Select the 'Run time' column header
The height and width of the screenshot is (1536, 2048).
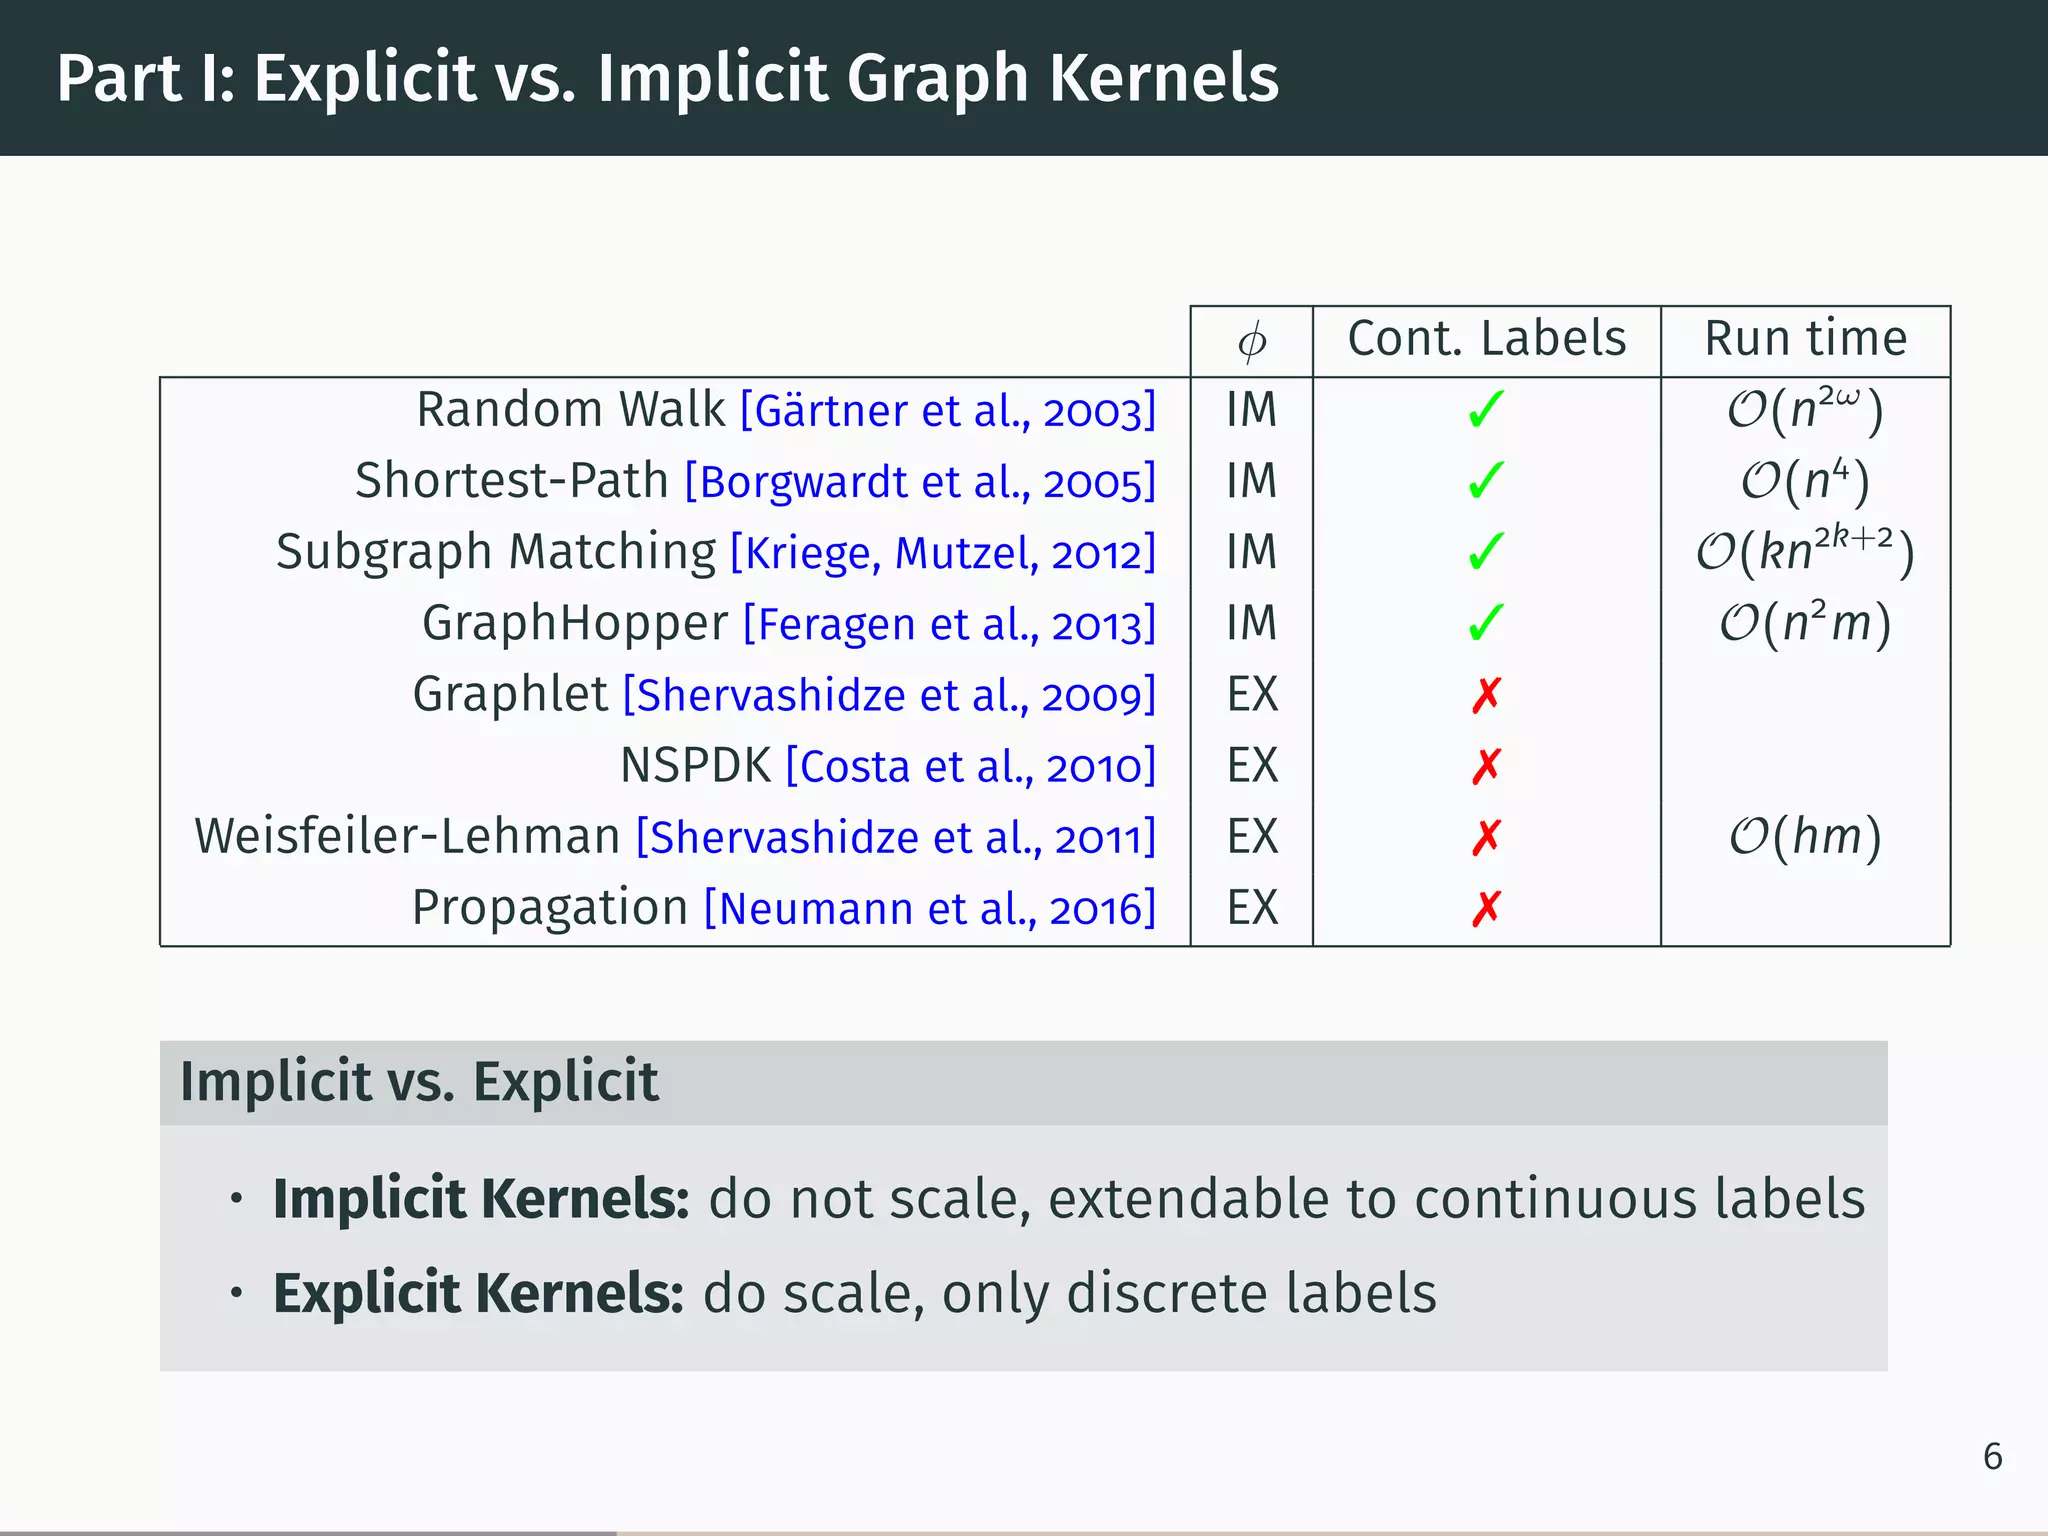[1806, 338]
